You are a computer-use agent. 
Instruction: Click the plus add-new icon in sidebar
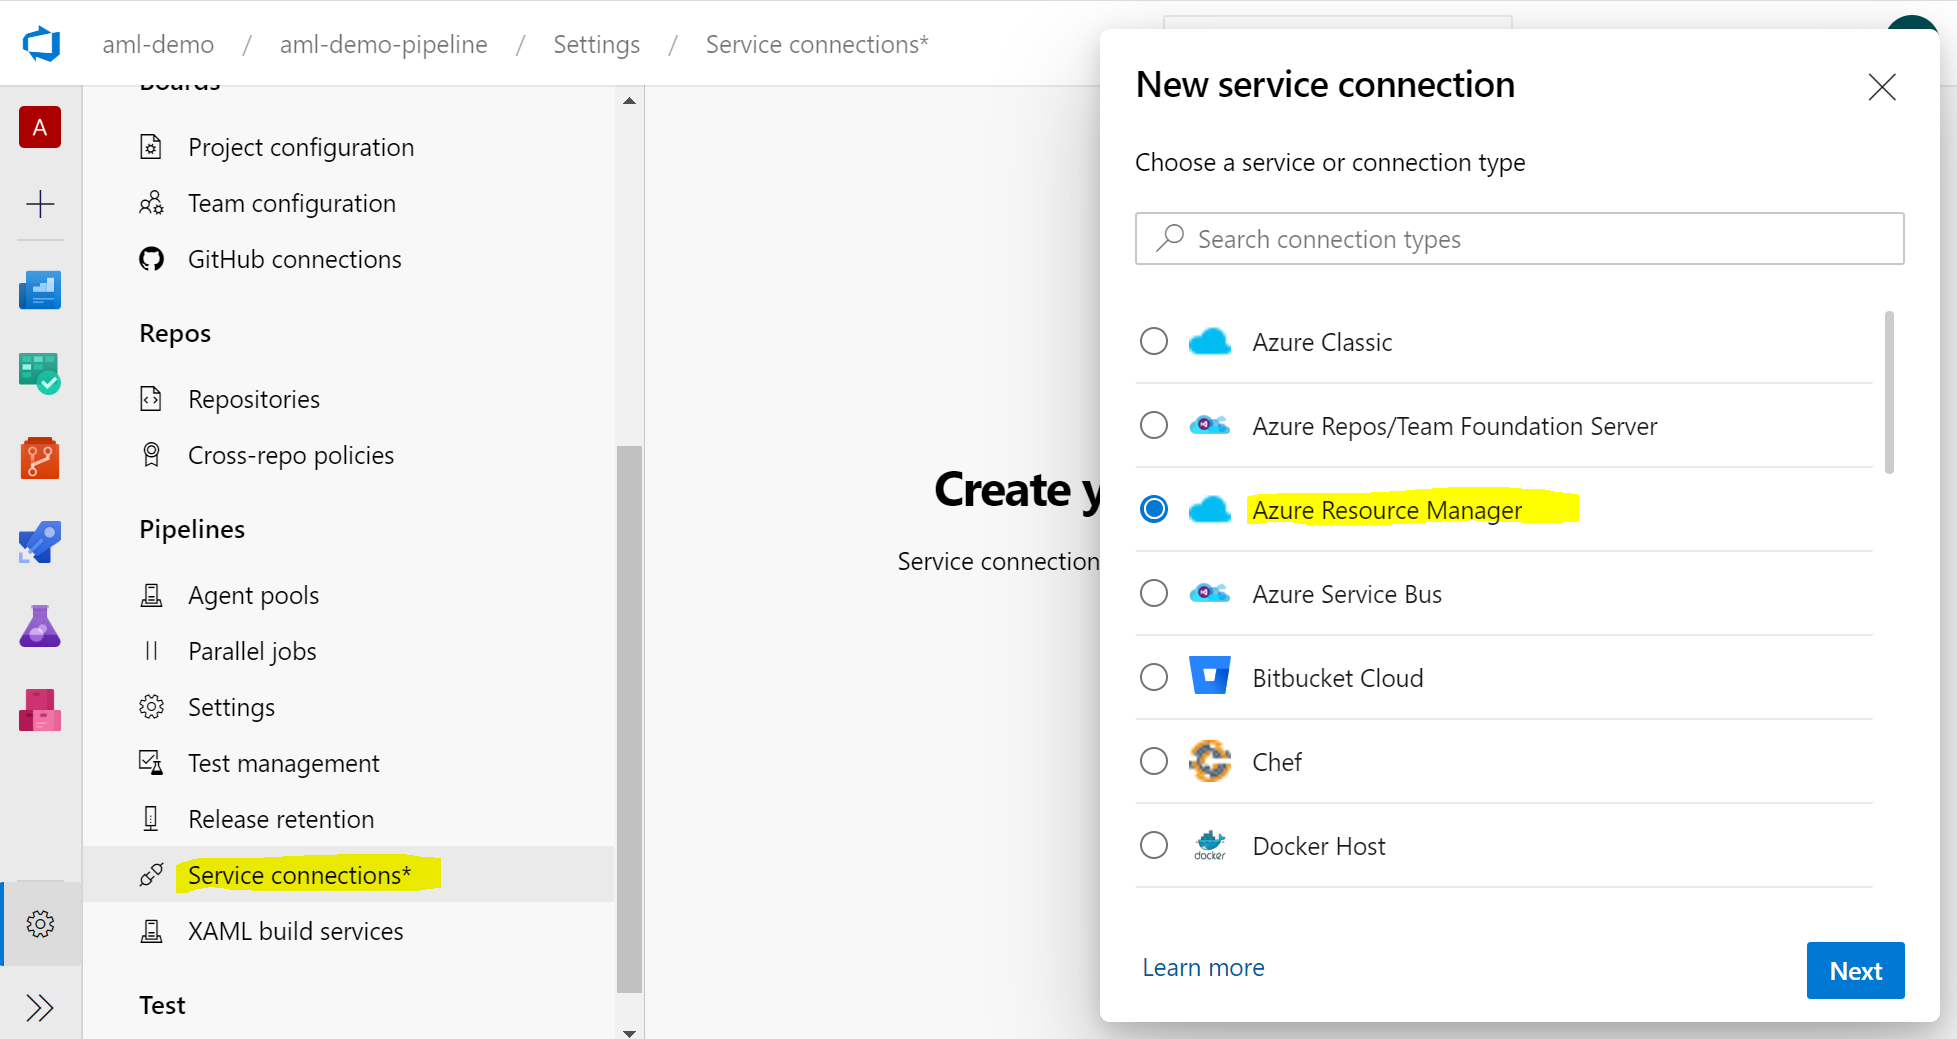pos(40,204)
